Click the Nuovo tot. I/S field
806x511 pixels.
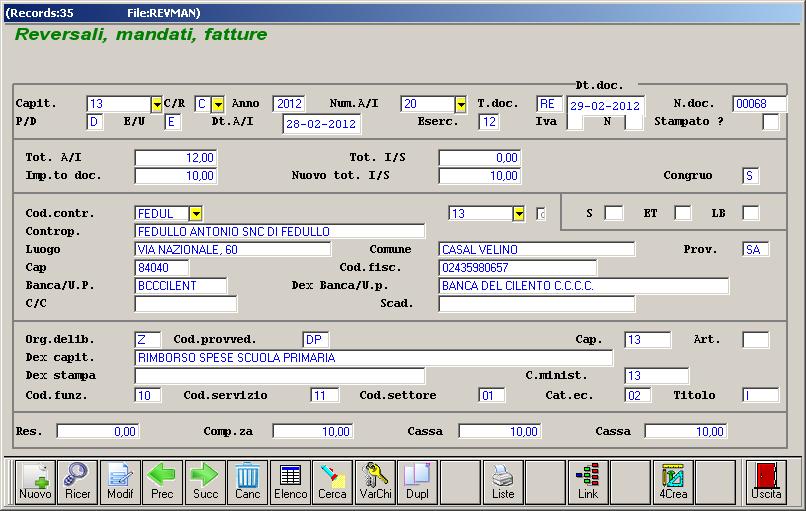[x=480, y=176]
